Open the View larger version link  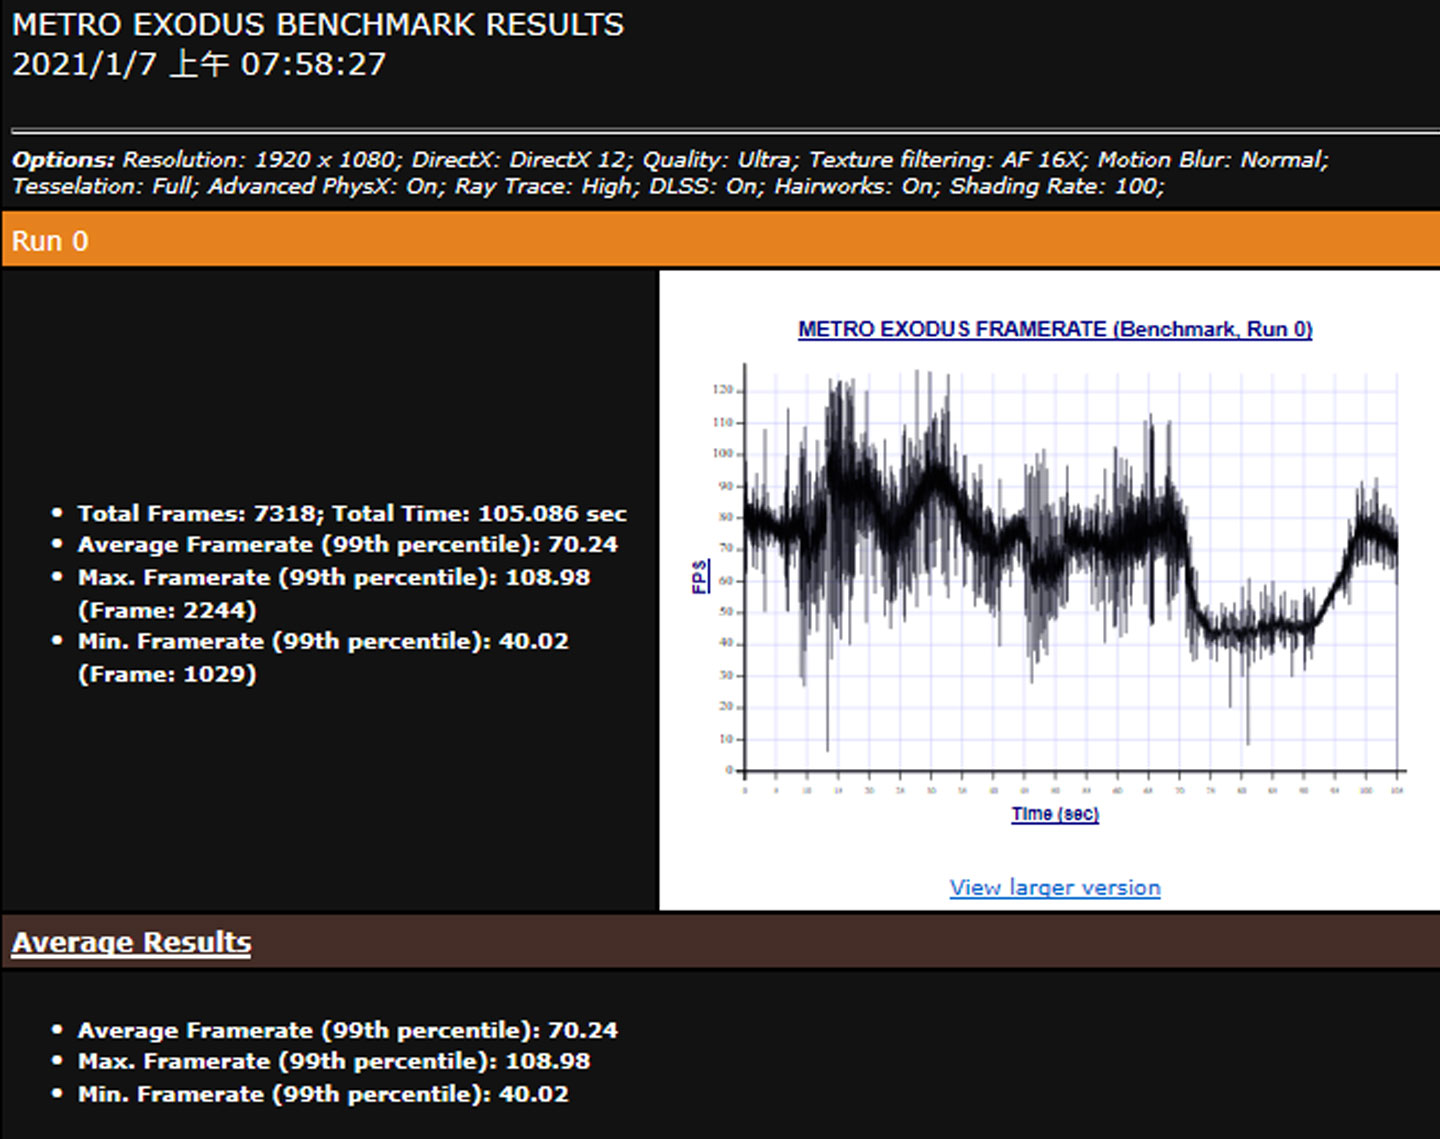(x=1055, y=888)
